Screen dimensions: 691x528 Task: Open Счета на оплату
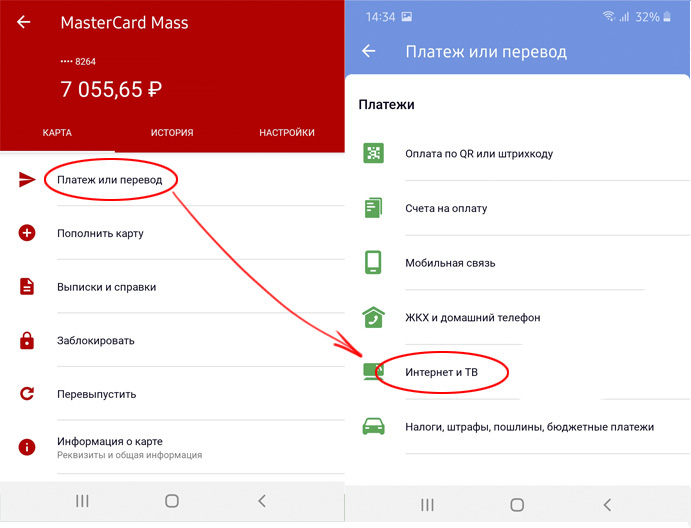[x=518, y=208]
